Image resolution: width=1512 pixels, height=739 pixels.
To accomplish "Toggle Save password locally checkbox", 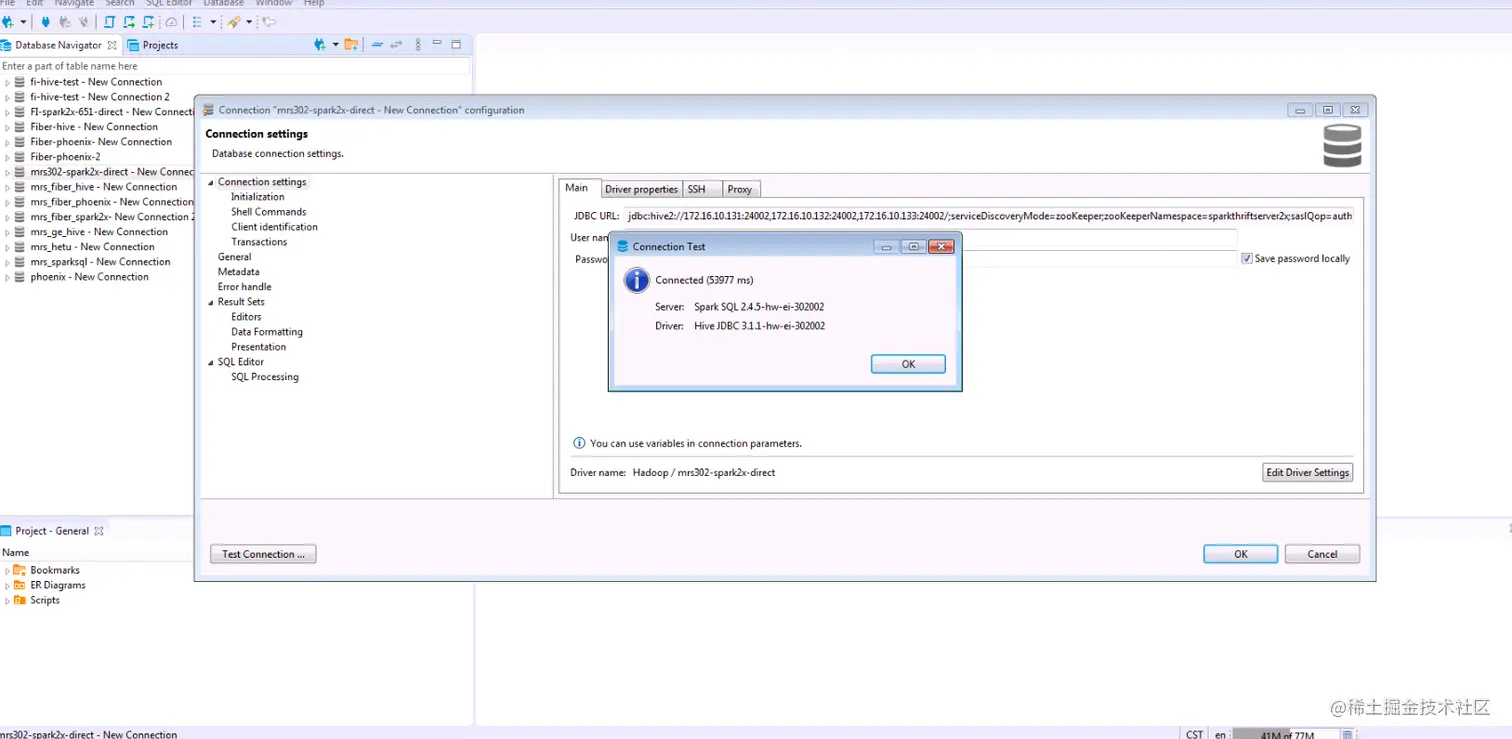I will [1246, 258].
